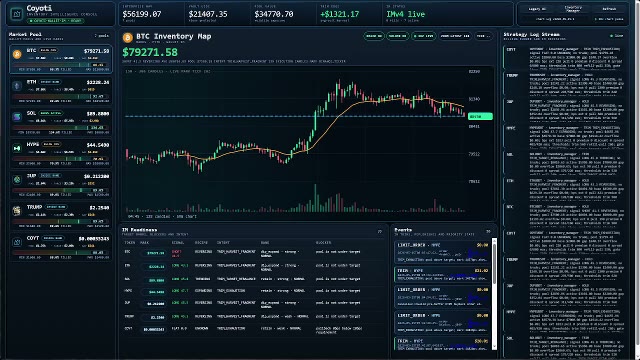Click the third green live pill above the chart
The width and height of the screenshot is (640, 360).
click(x=423, y=36)
